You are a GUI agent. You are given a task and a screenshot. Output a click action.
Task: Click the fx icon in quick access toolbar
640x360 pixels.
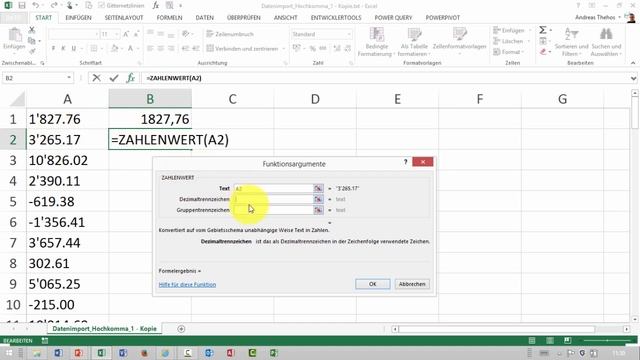(x=156, y=5)
